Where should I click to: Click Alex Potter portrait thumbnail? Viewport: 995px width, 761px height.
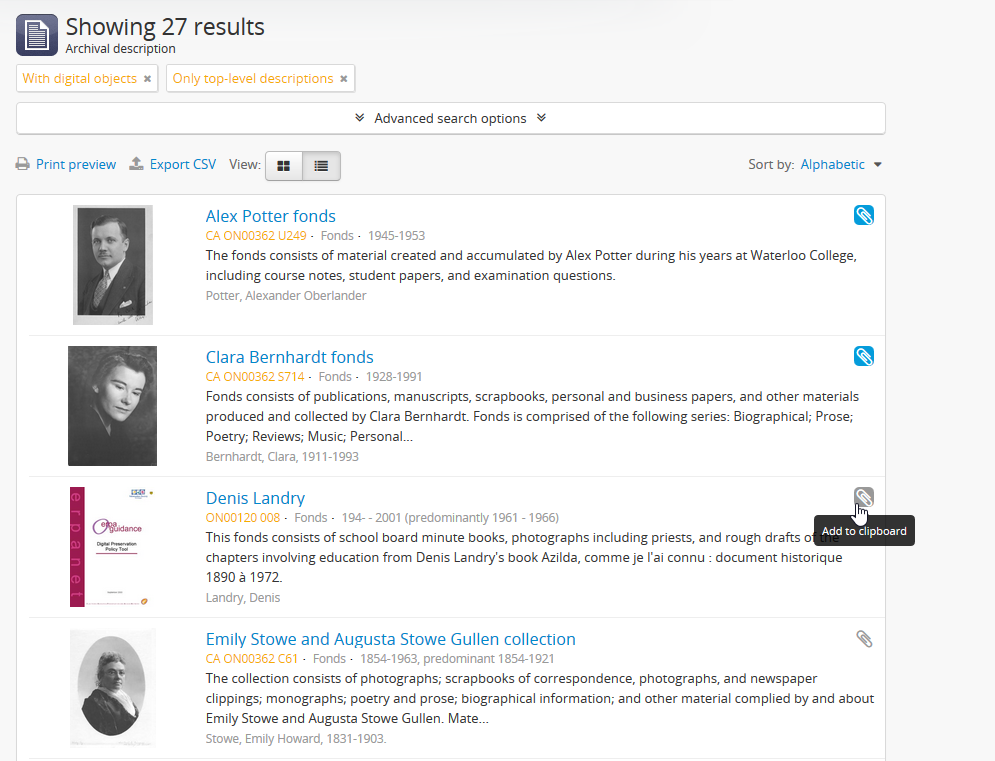click(x=113, y=265)
